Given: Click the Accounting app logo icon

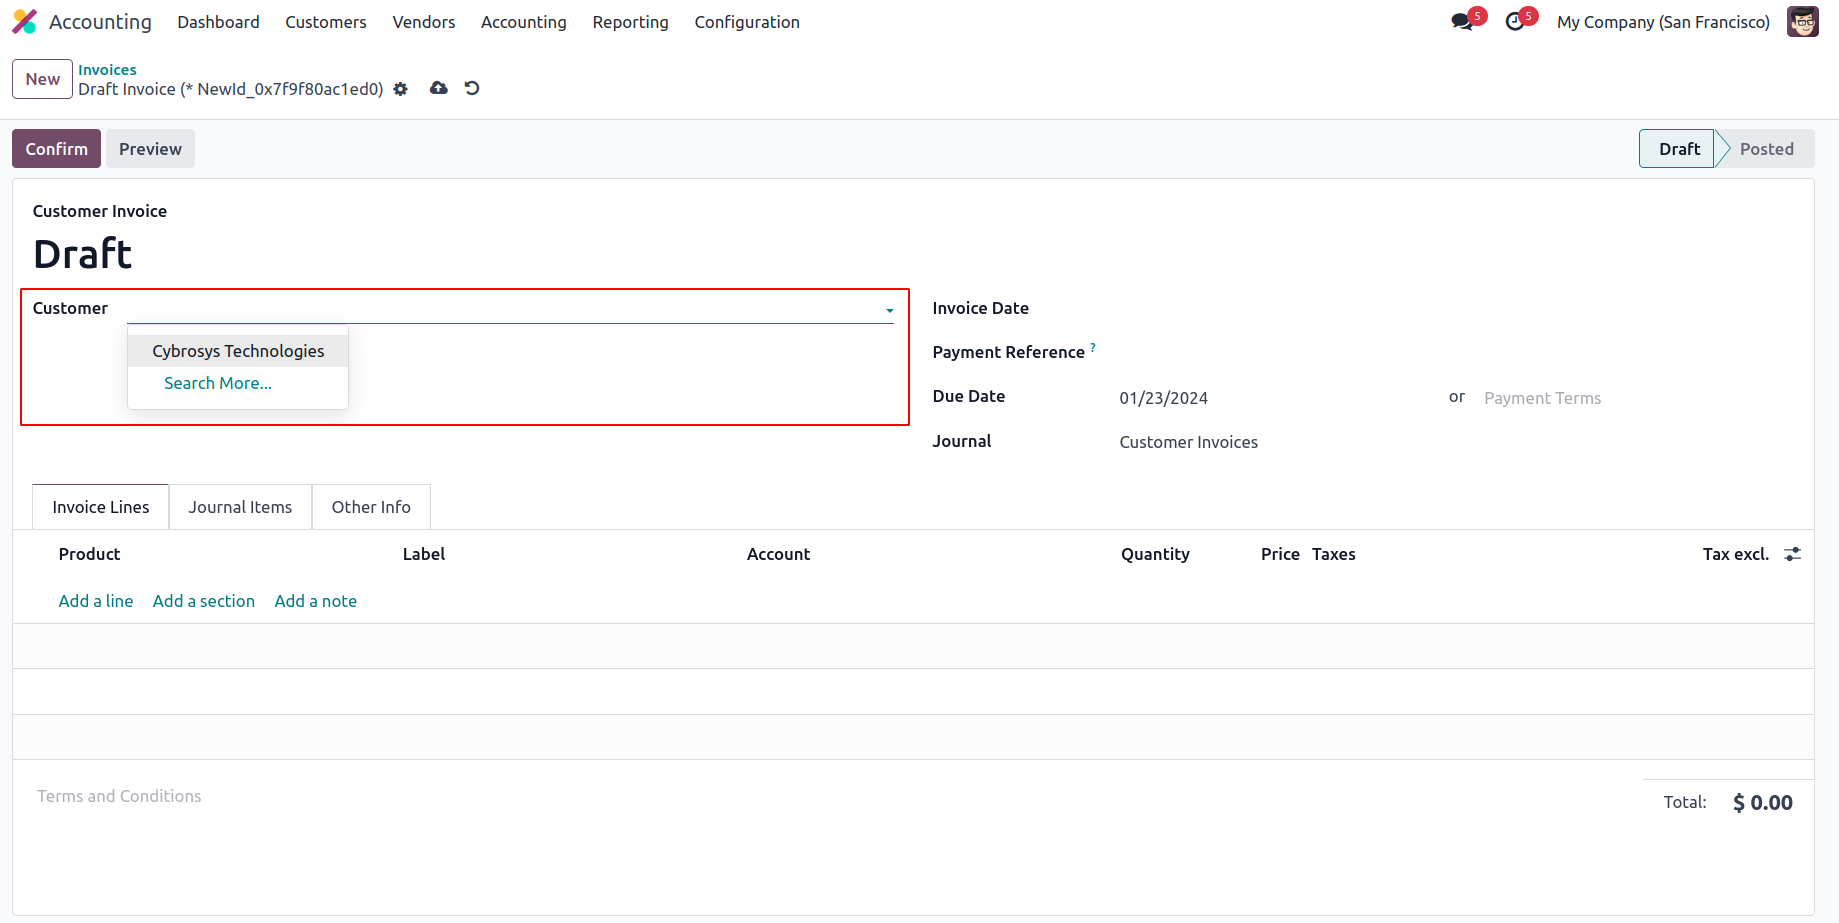Looking at the screenshot, I should (24, 22).
